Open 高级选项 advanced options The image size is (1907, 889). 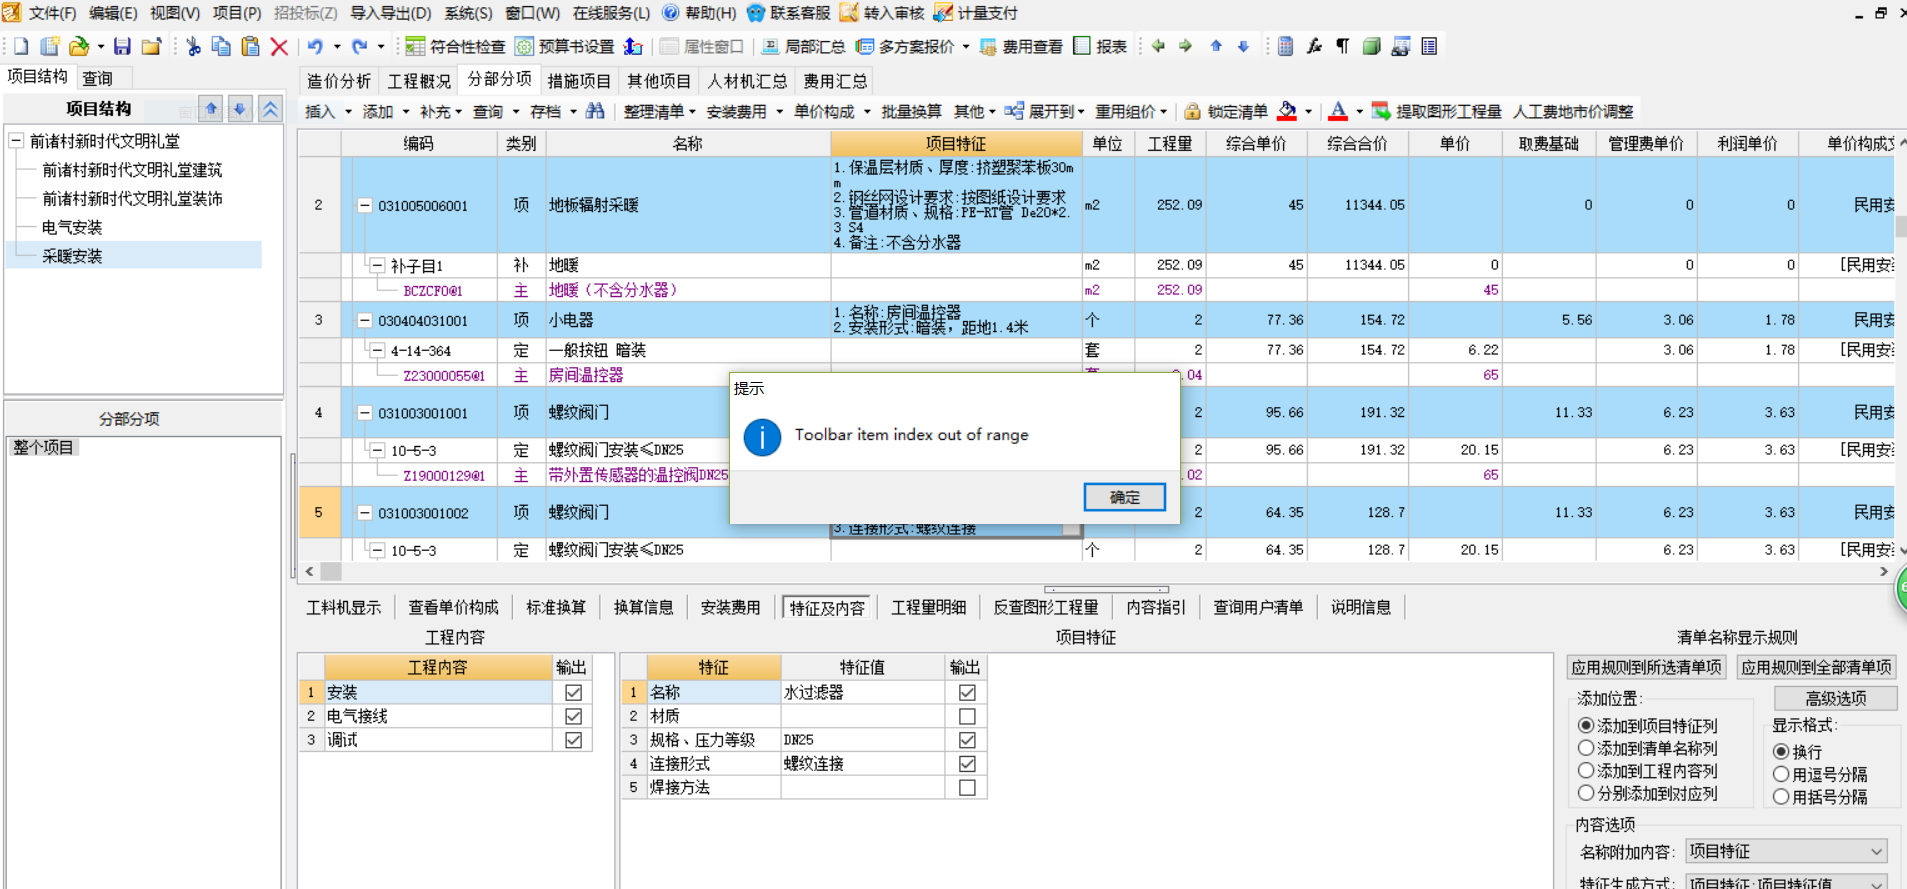pos(1835,698)
